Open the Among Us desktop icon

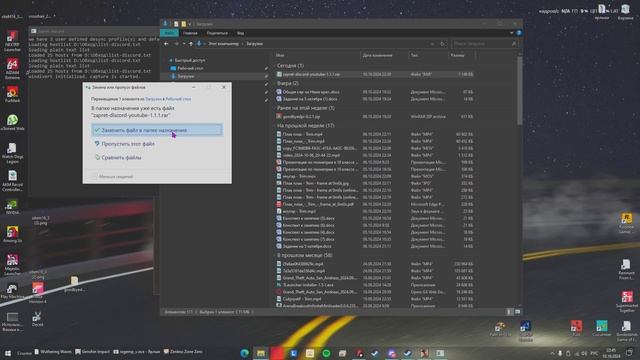pyautogui.click(x=12, y=235)
